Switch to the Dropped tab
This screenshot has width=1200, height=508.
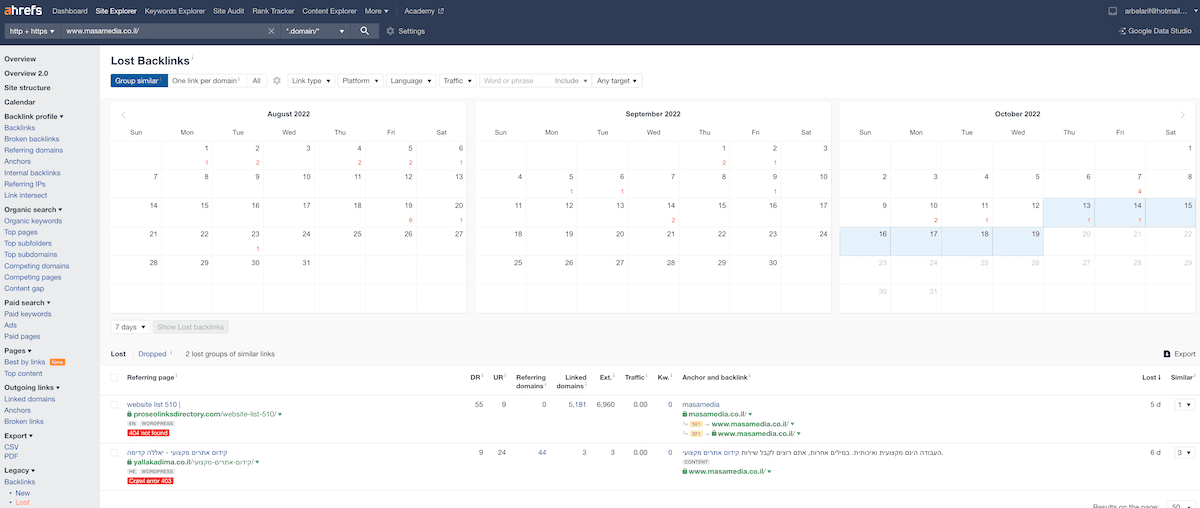pyautogui.click(x=152, y=354)
